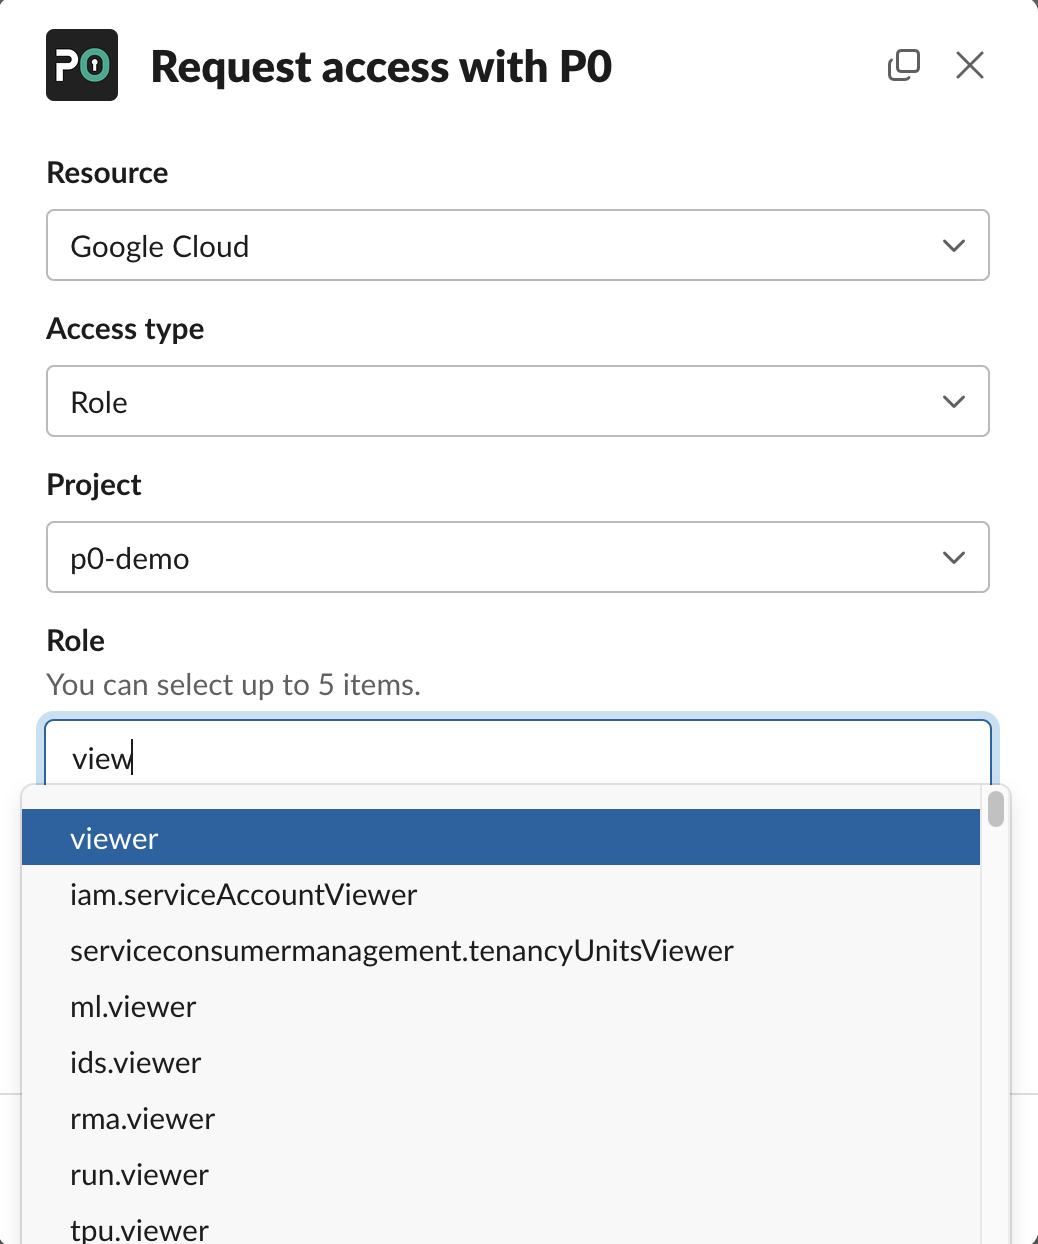Click the chevron arrow in the Access type field

[953, 402]
